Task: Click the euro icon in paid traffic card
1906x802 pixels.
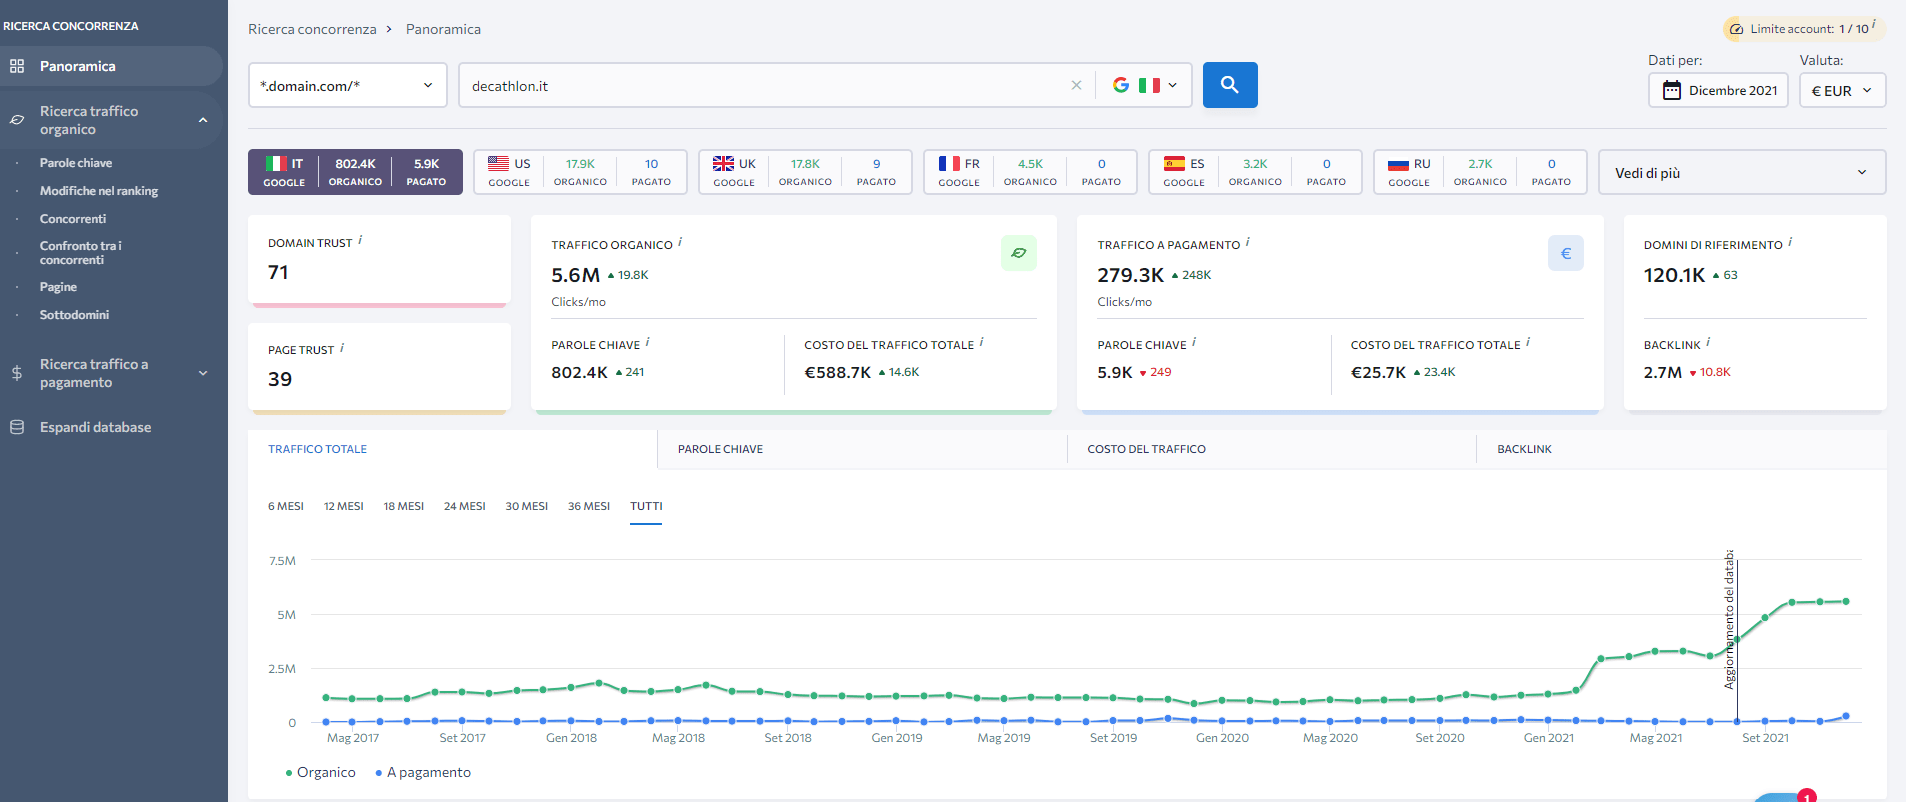Action: point(1566,253)
